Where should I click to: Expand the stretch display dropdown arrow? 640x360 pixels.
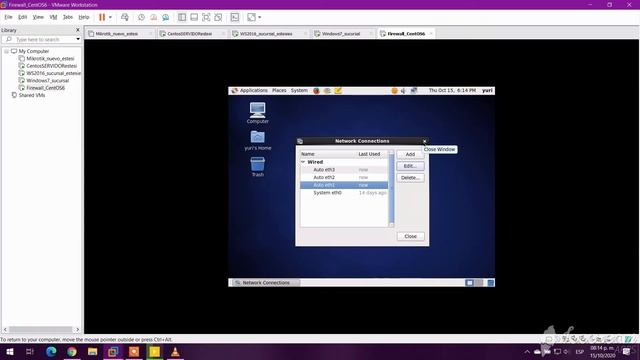(260, 17)
